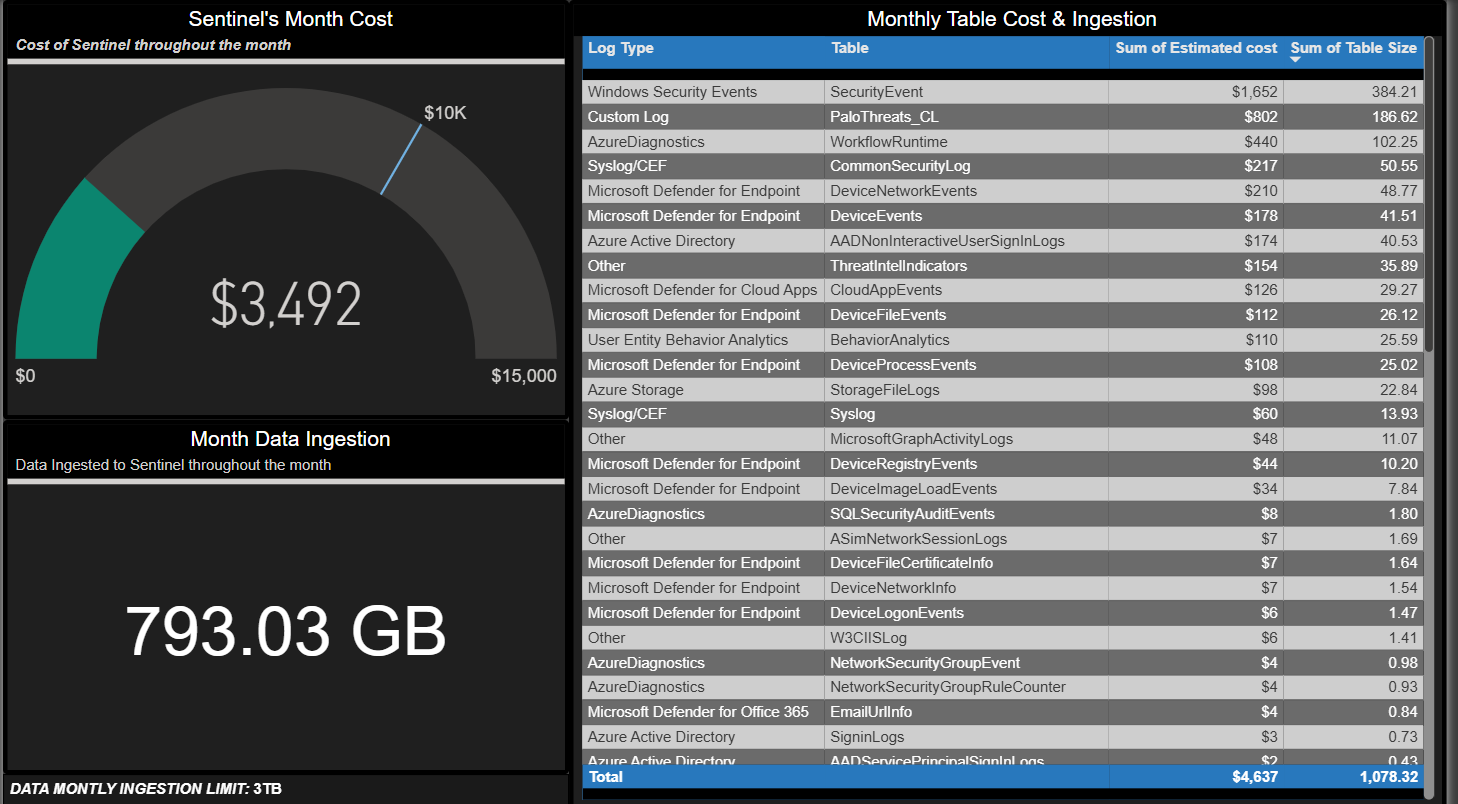Select the Custom Log row label
The image size is (1458, 804).
[x=628, y=117]
